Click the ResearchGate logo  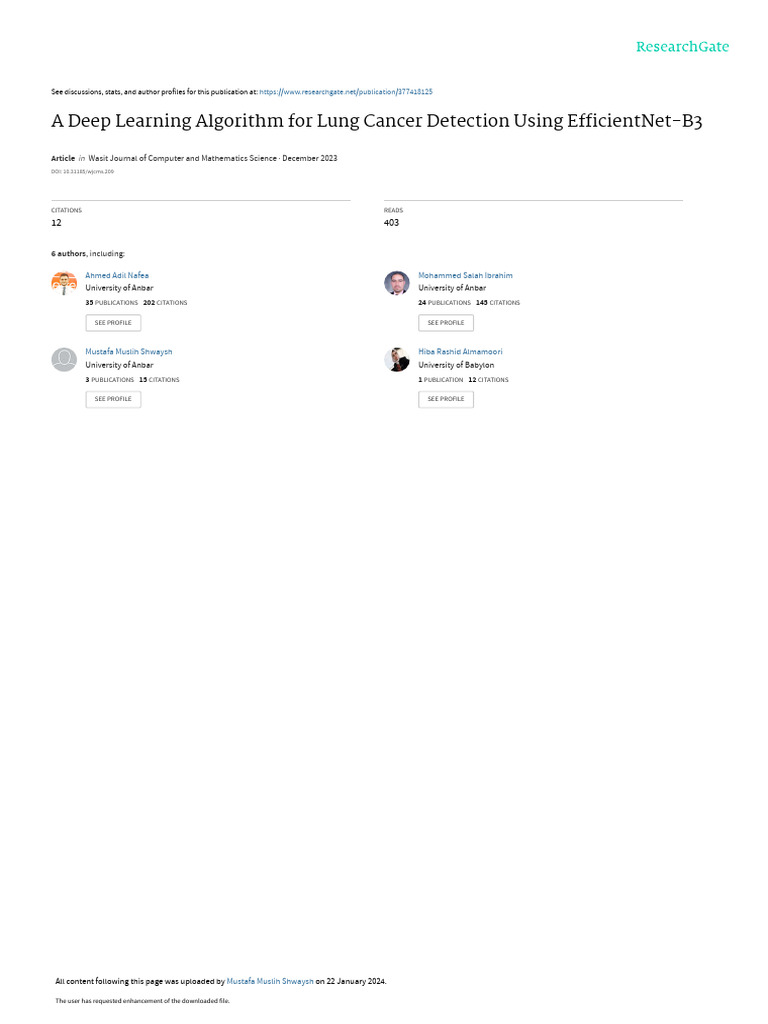[682, 47]
